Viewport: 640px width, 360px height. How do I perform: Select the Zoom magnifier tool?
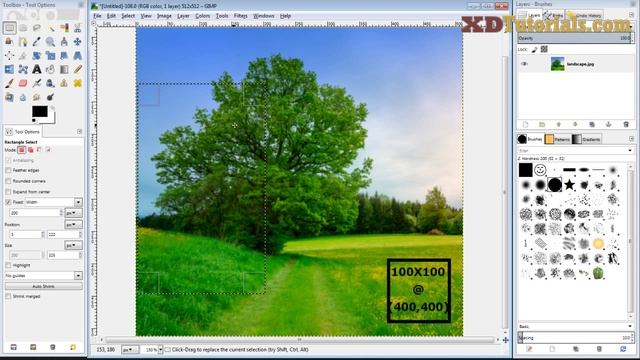[x=51, y=42]
